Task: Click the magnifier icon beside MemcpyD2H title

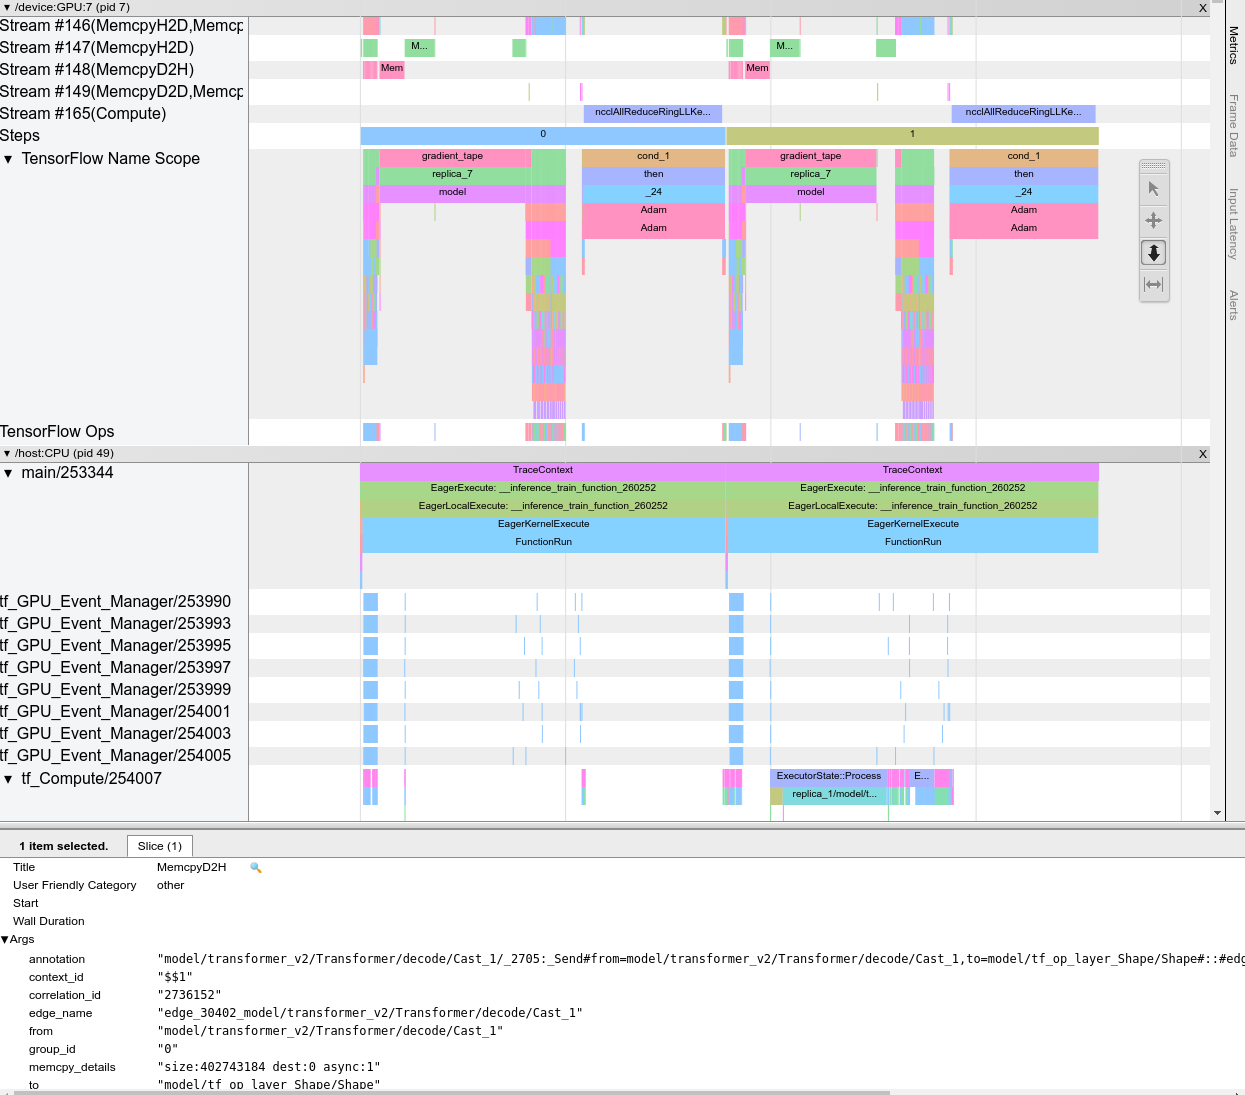Action: [256, 868]
